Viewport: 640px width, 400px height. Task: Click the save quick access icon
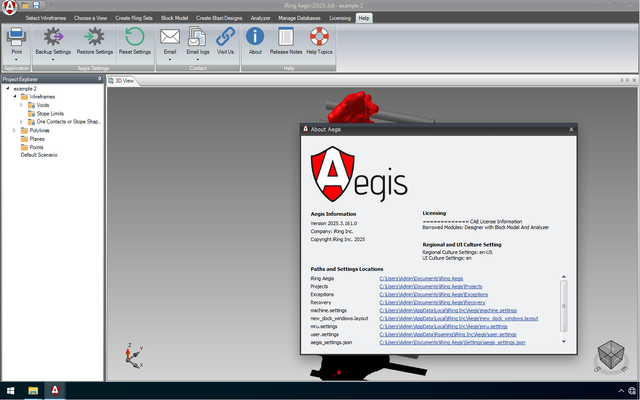(x=36, y=5)
